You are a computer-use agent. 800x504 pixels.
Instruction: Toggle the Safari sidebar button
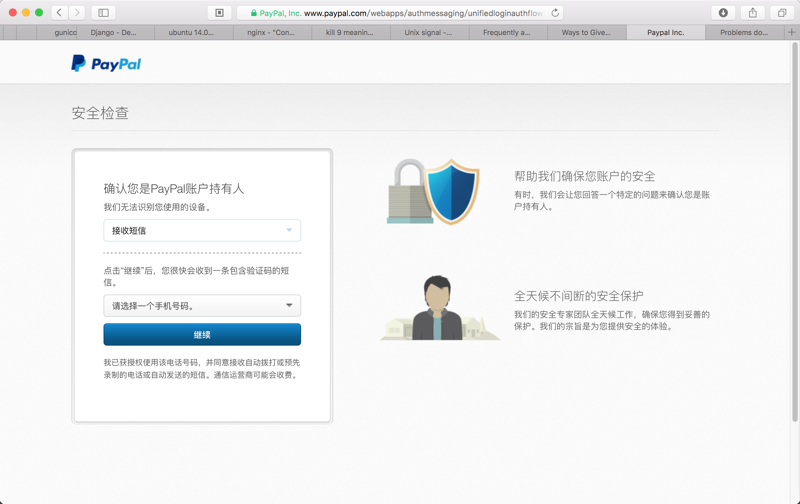[x=104, y=13]
